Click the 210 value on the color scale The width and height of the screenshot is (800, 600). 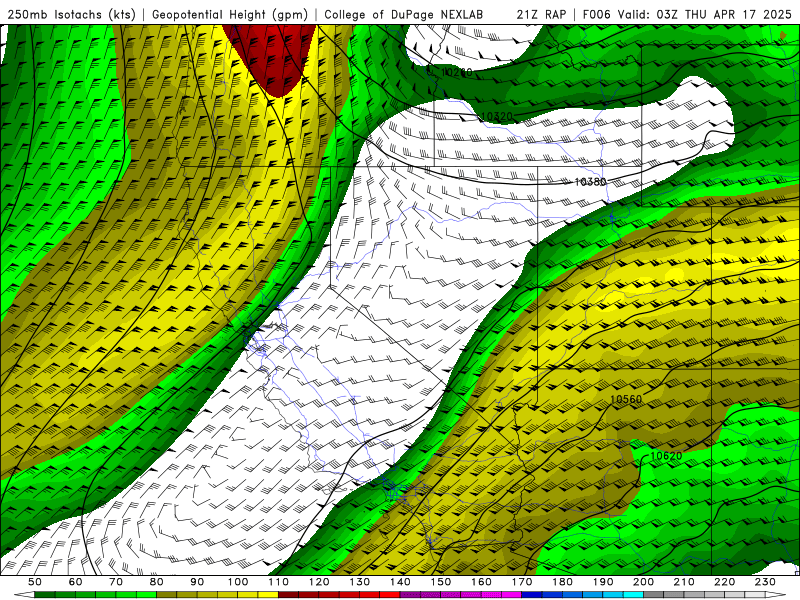tap(685, 582)
